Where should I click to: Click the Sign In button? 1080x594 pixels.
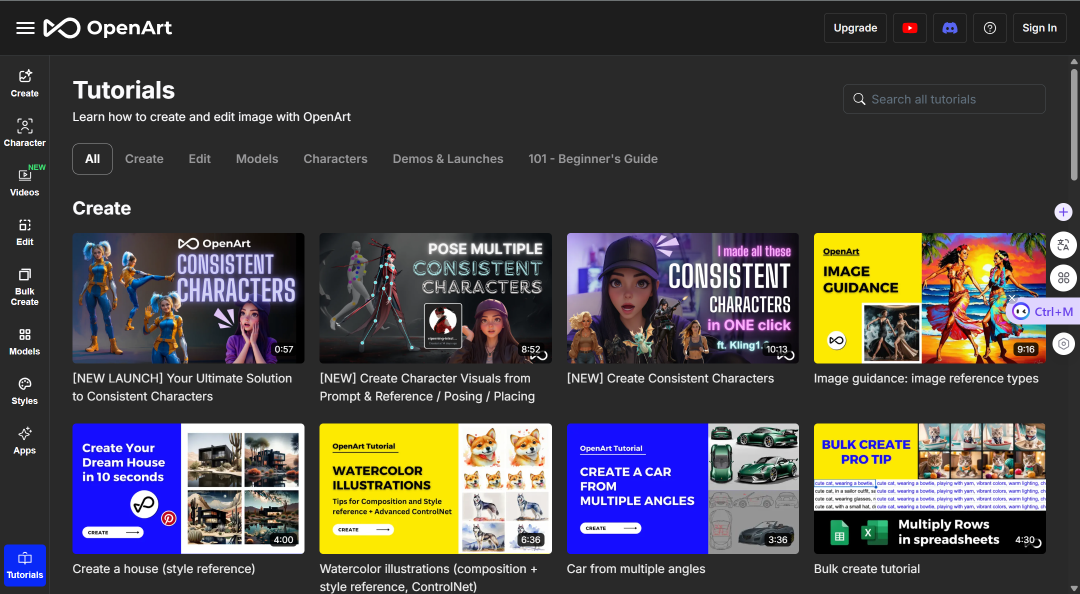pyautogui.click(x=1039, y=28)
